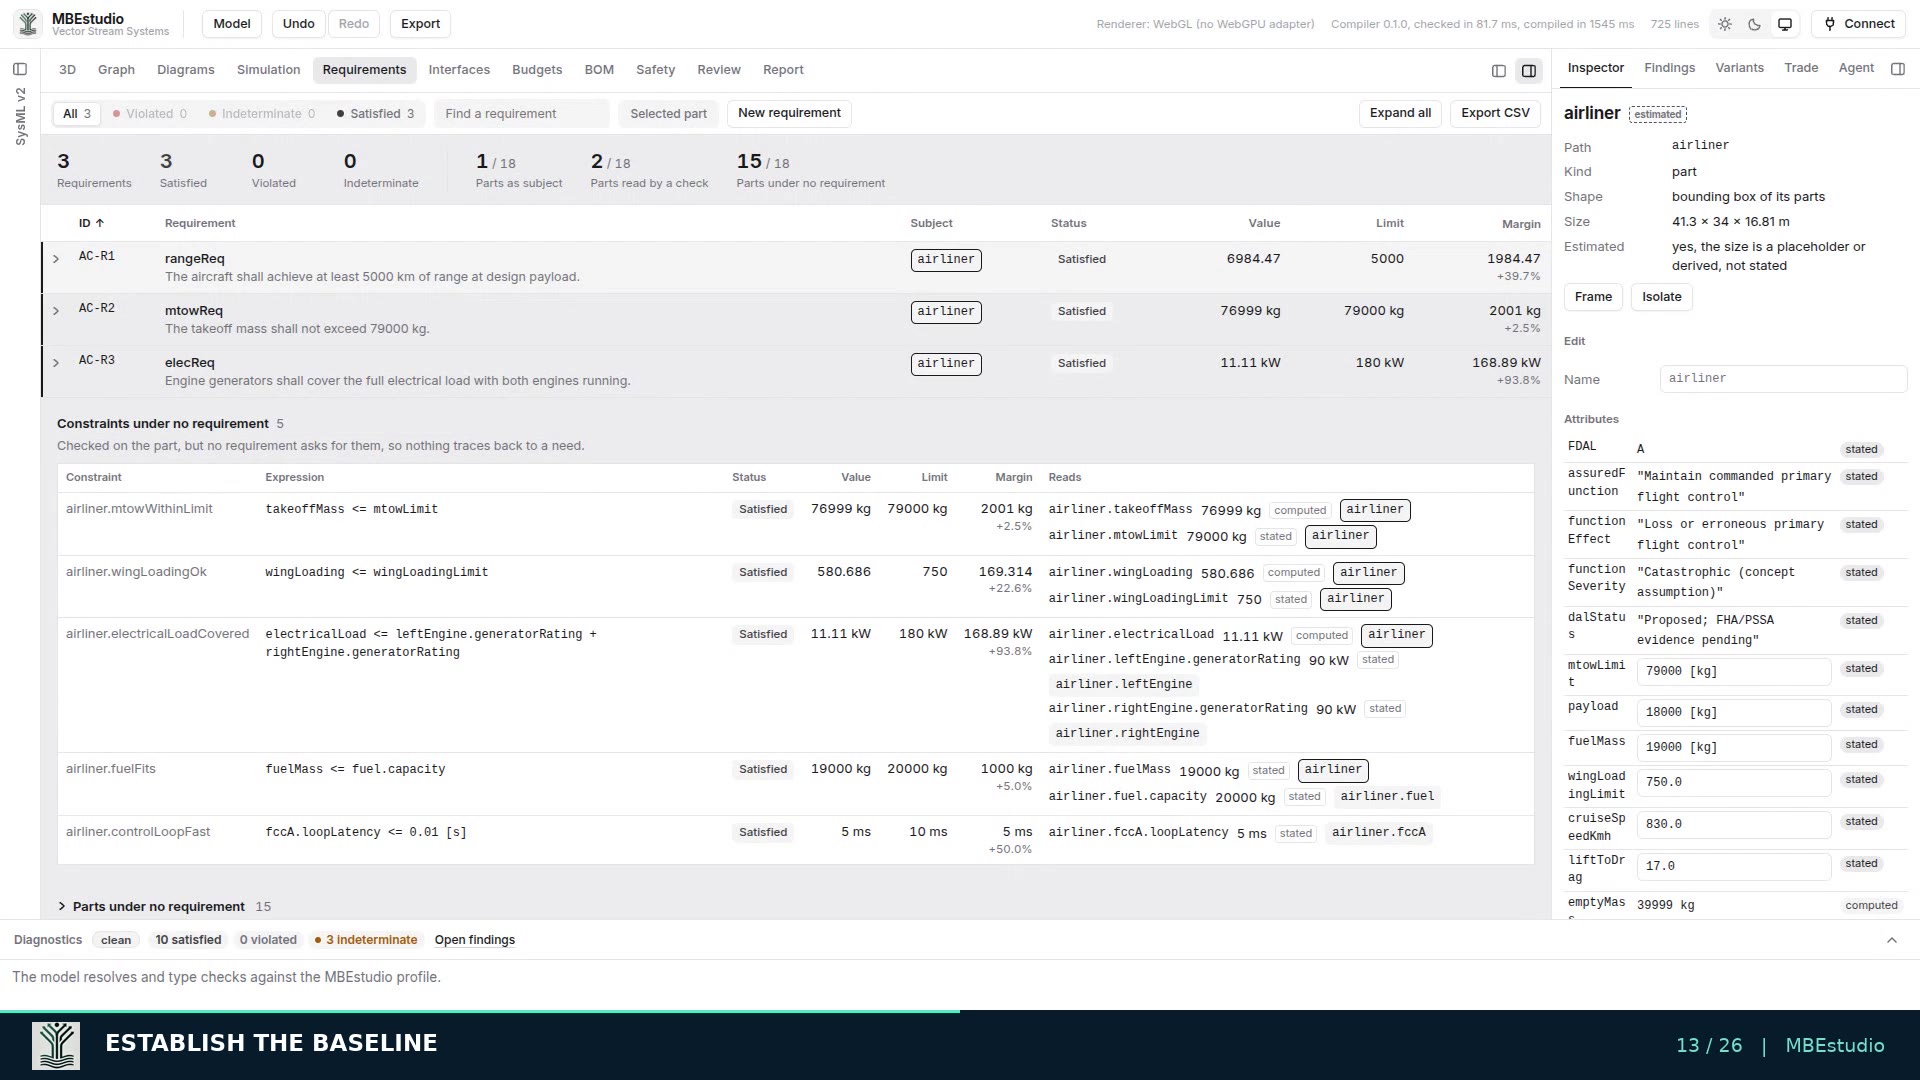Click payload value field 18000 [kg]

coord(1733,713)
